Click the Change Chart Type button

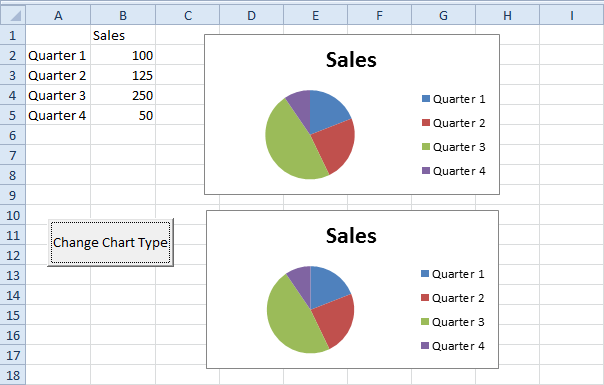(x=111, y=242)
